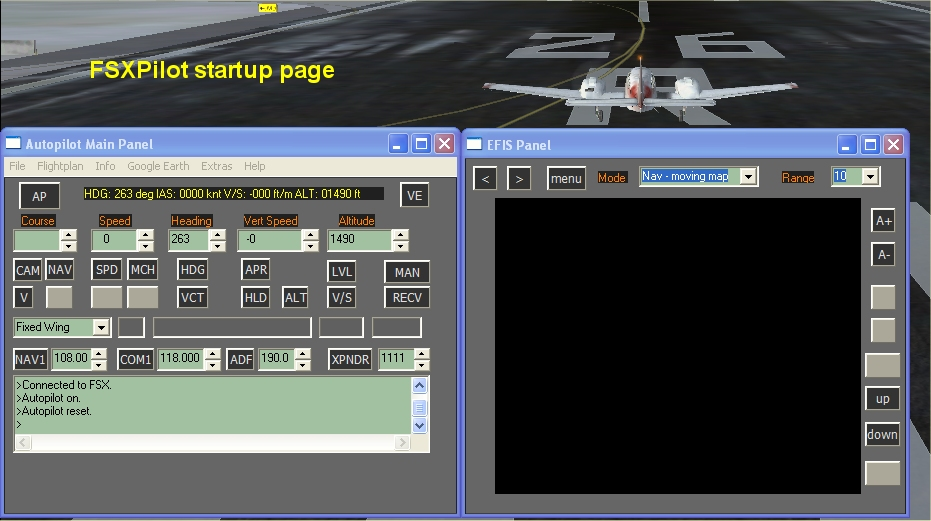Click the RECV button
931x521 pixels.
coord(407,298)
